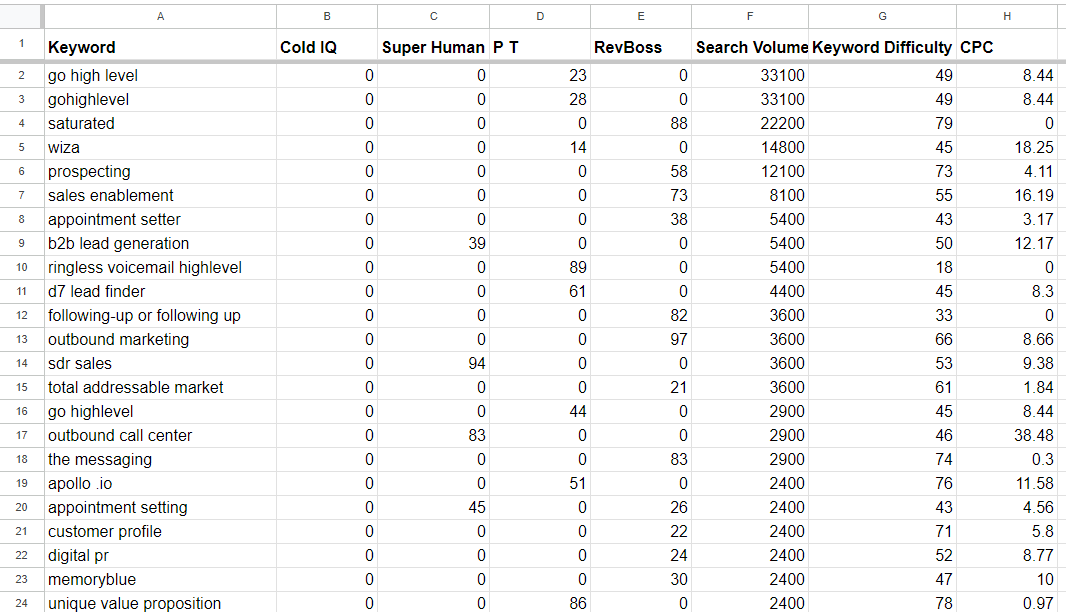Select column H header
The width and height of the screenshot is (1066, 612).
1007,16
